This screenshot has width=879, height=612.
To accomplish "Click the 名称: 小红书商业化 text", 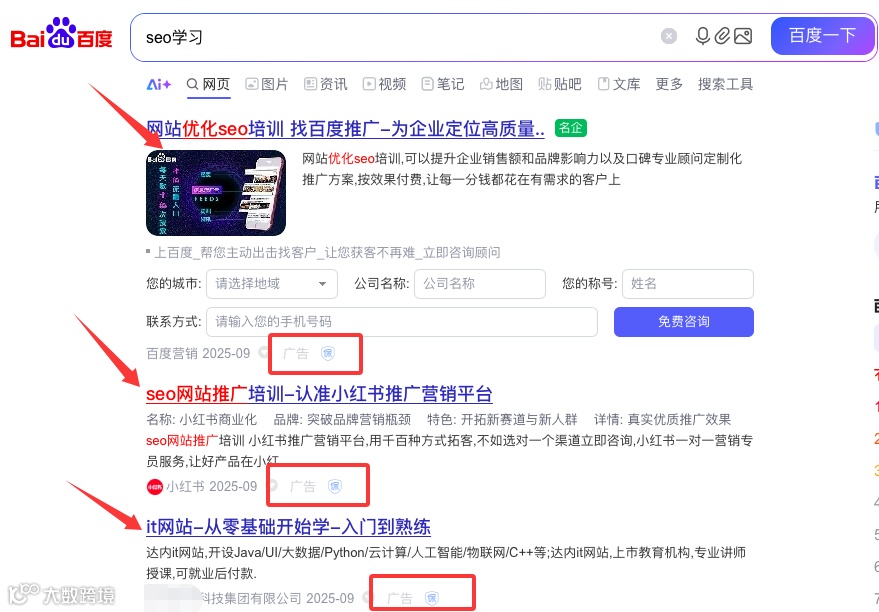I will coord(202,420).
